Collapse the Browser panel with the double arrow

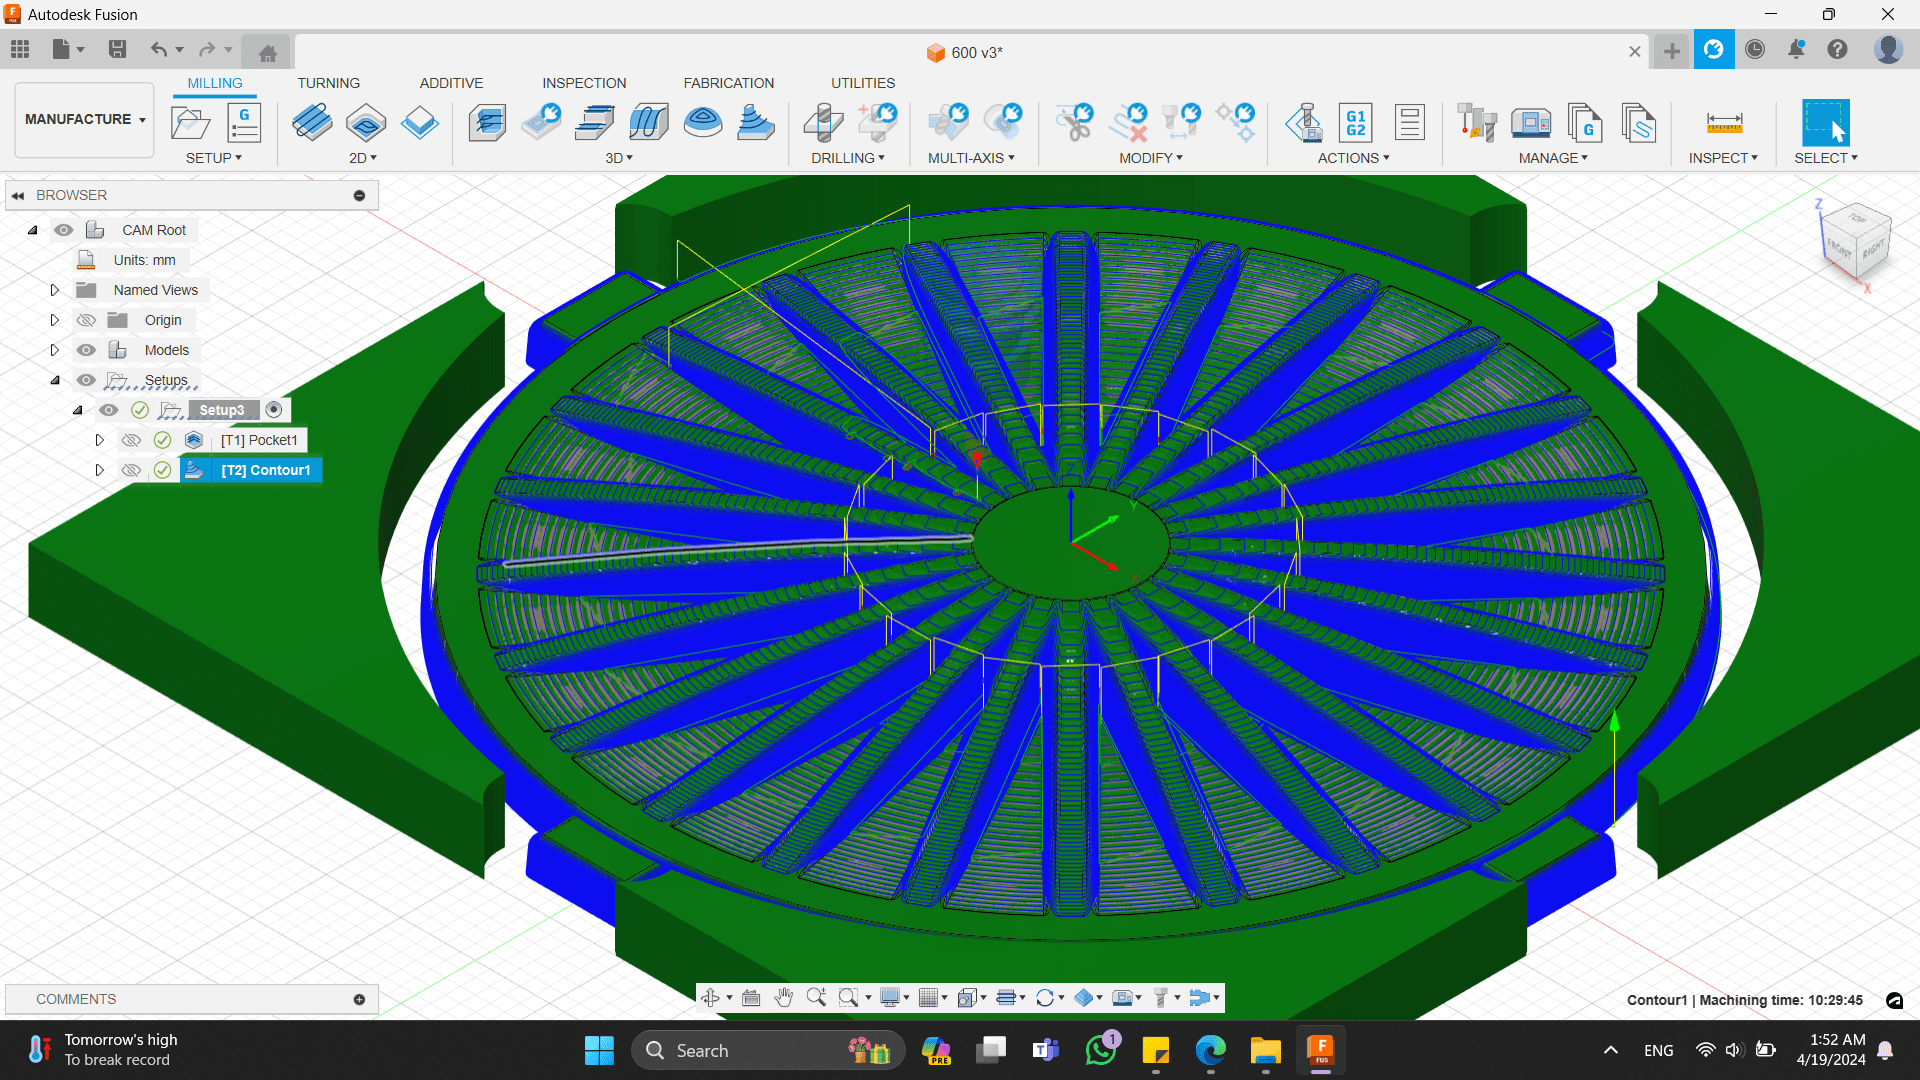[x=18, y=195]
